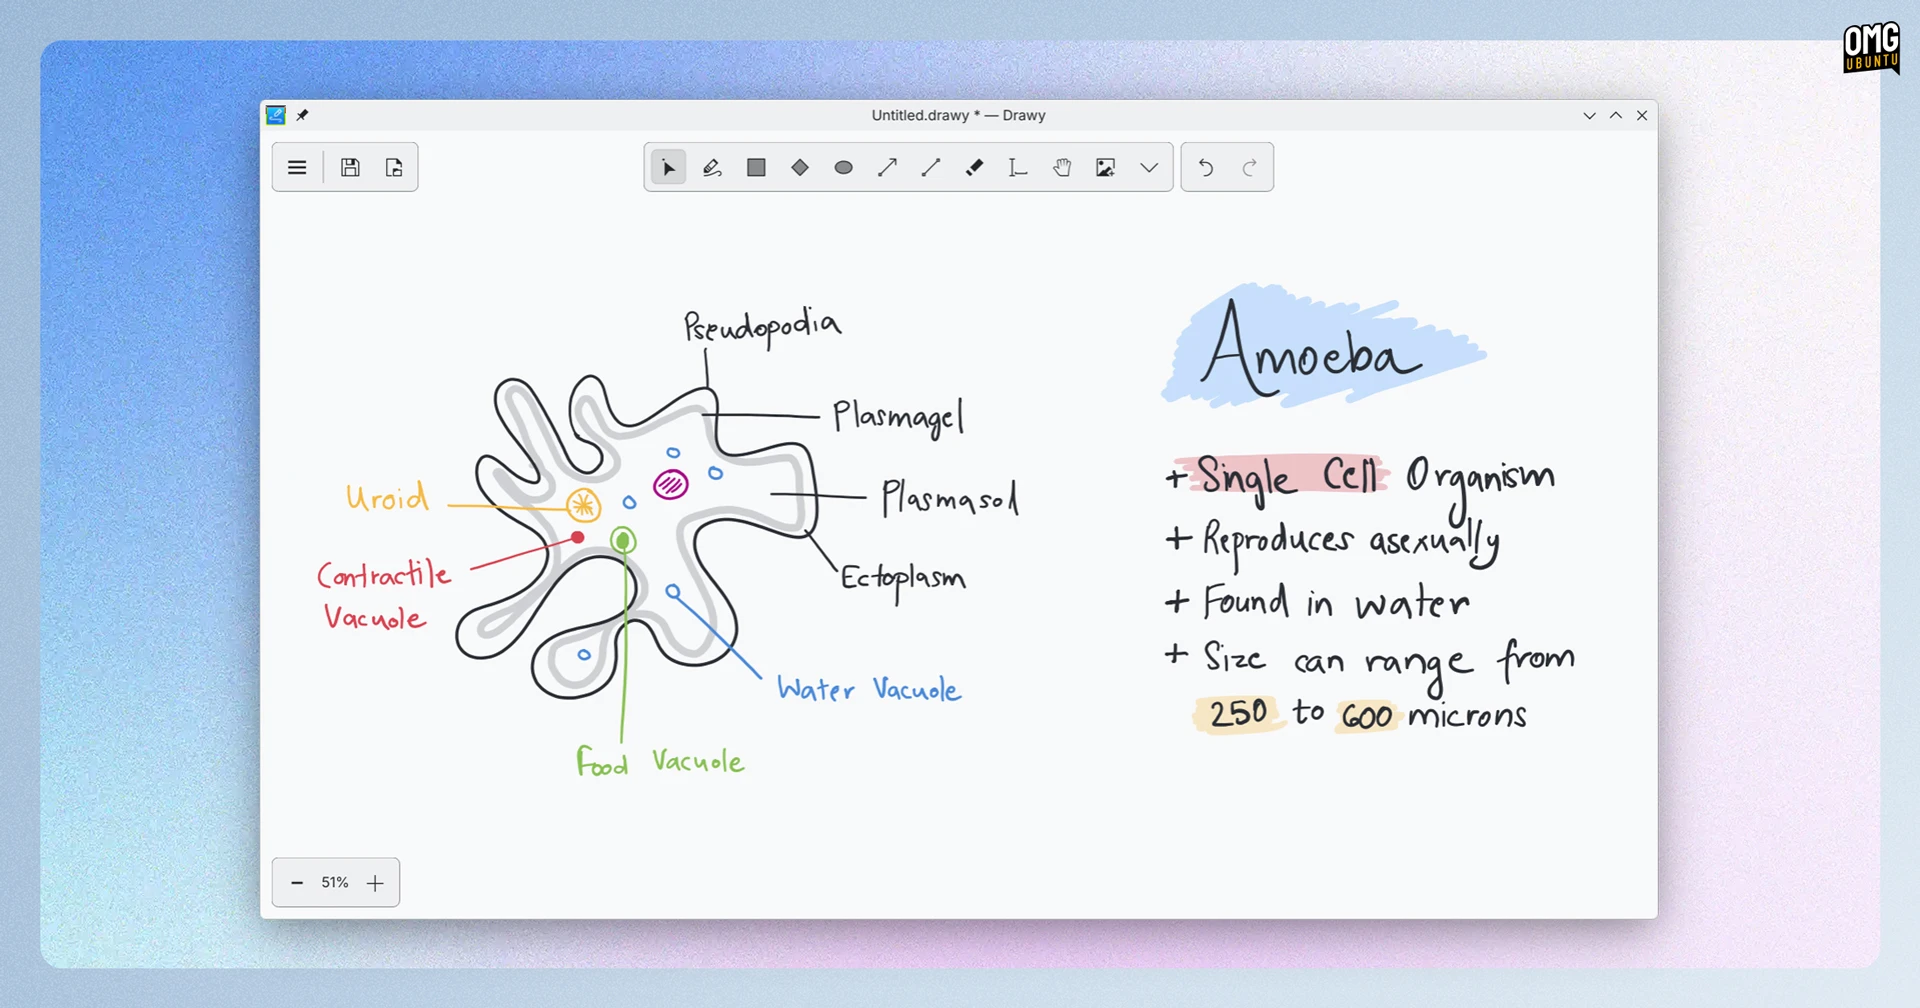
Task: Undo the last action
Action: tap(1206, 168)
